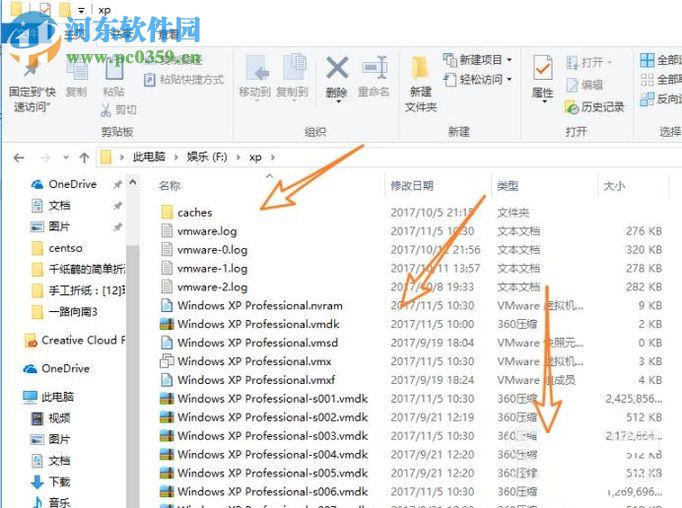Click Select none icon
The image size is (682, 508).
click(647, 80)
